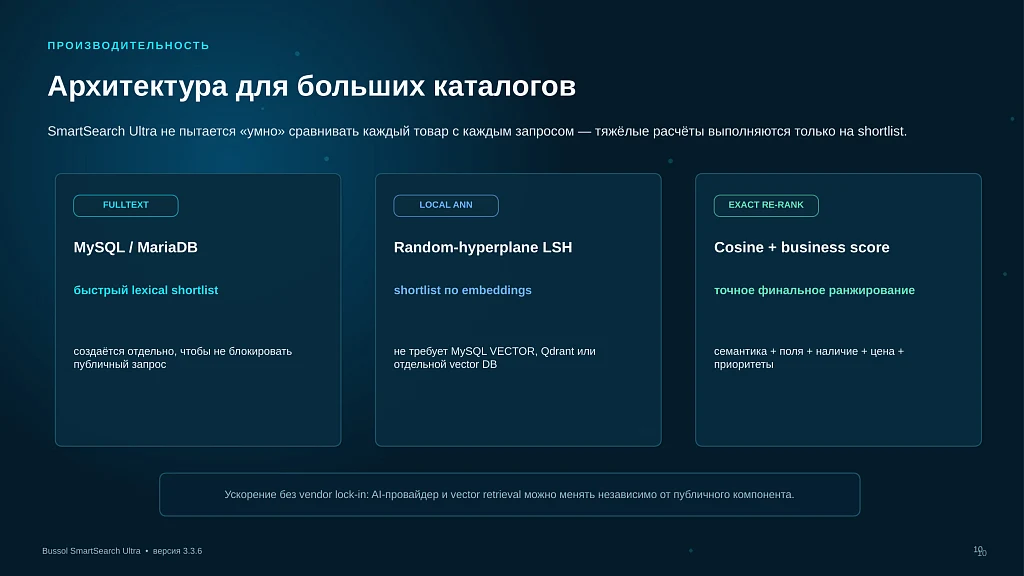
Task: Click the description создаётся отдельно, чтобы не блокировать
Action: [x=183, y=358]
